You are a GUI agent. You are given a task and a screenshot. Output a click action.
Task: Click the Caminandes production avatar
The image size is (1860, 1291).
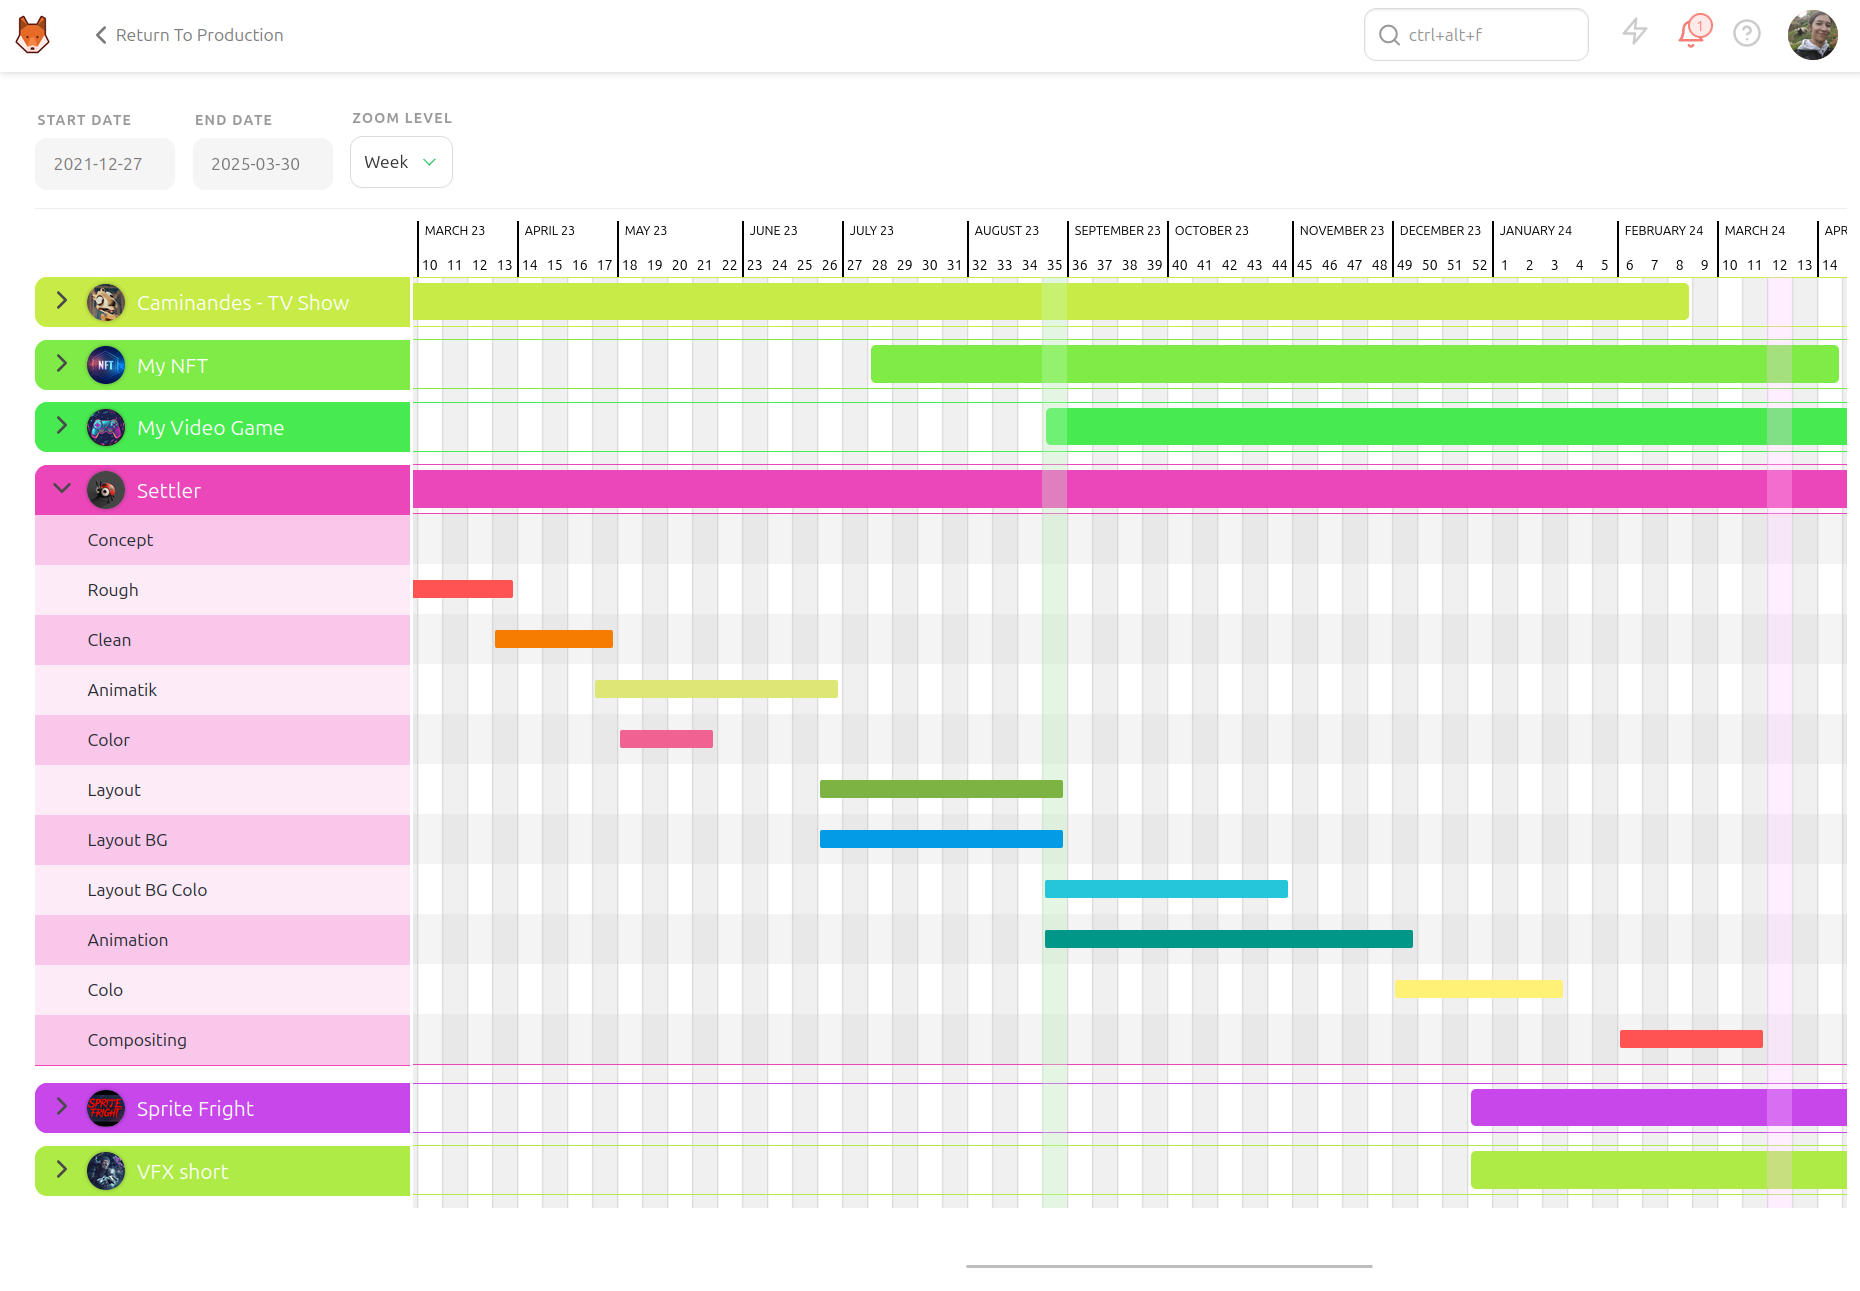click(x=106, y=302)
